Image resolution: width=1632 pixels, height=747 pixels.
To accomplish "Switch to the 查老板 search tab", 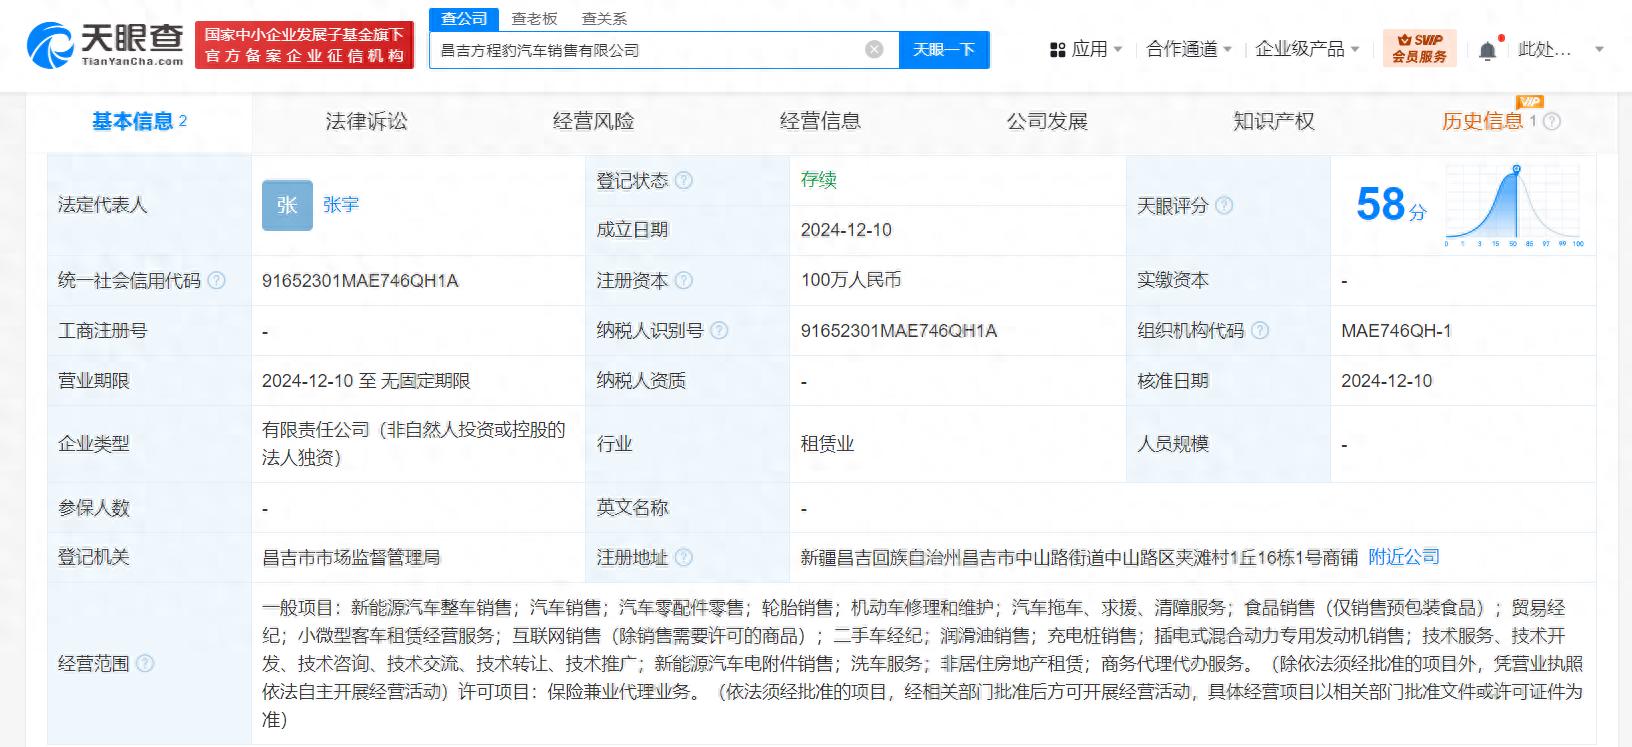I will [534, 19].
